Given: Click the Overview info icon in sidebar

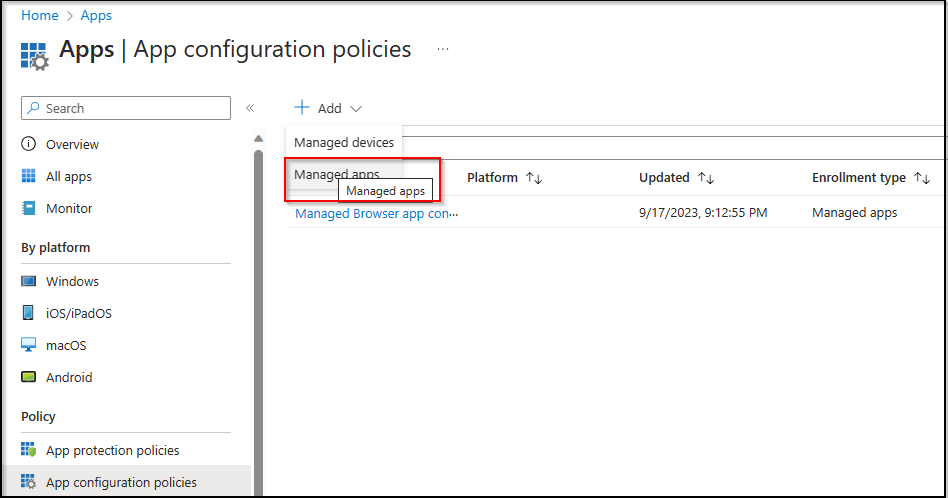Looking at the screenshot, I should click(29, 144).
